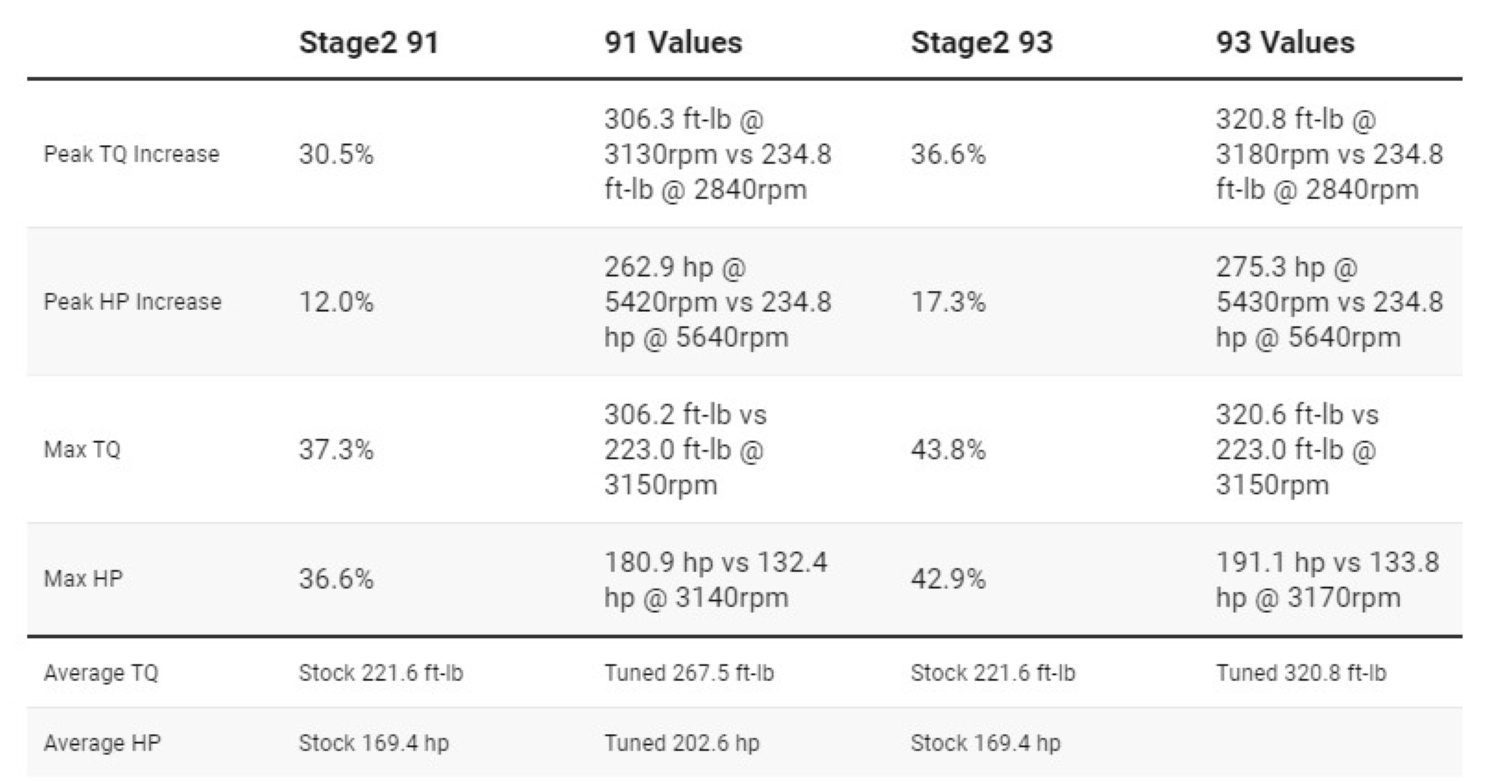Click the 30.5% peak torque value
The height and width of the screenshot is (781, 1500).
coord(336,154)
